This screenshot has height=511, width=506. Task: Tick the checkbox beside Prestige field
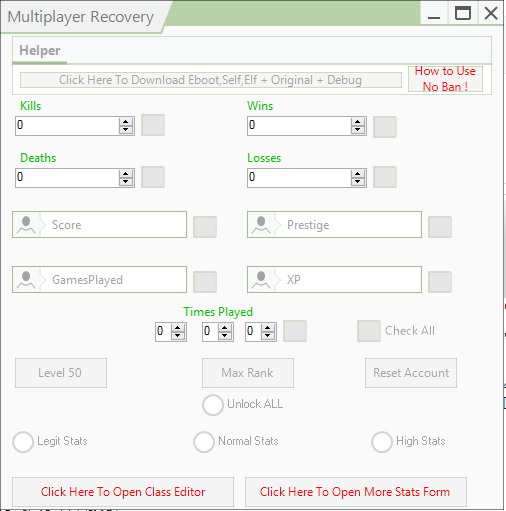pos(440,227)
